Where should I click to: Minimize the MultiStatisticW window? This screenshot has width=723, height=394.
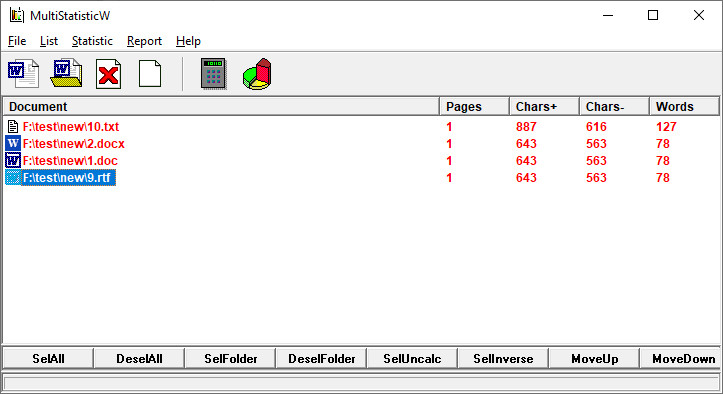(608, 15)
